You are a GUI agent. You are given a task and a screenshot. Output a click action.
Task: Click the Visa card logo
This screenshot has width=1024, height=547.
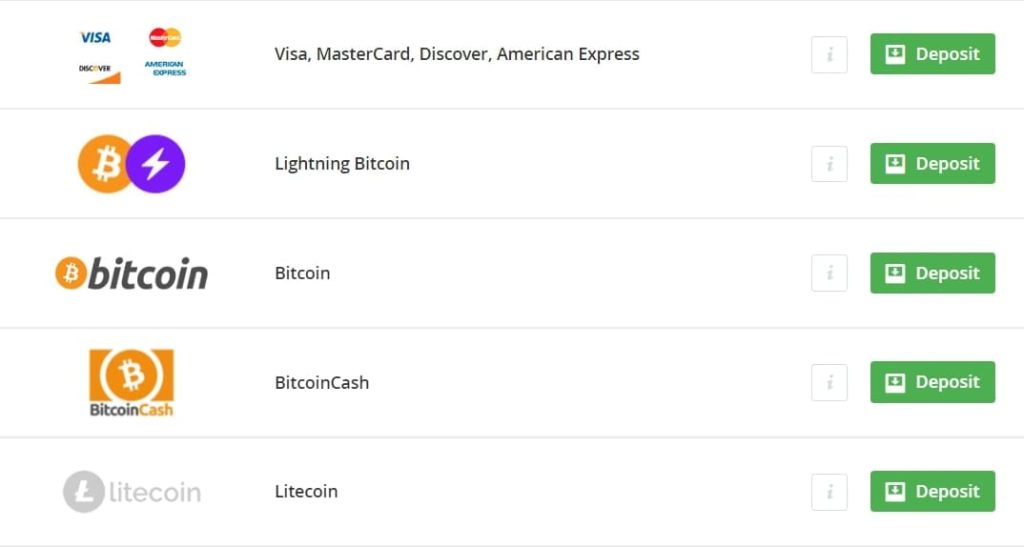(x=95, y=37)
